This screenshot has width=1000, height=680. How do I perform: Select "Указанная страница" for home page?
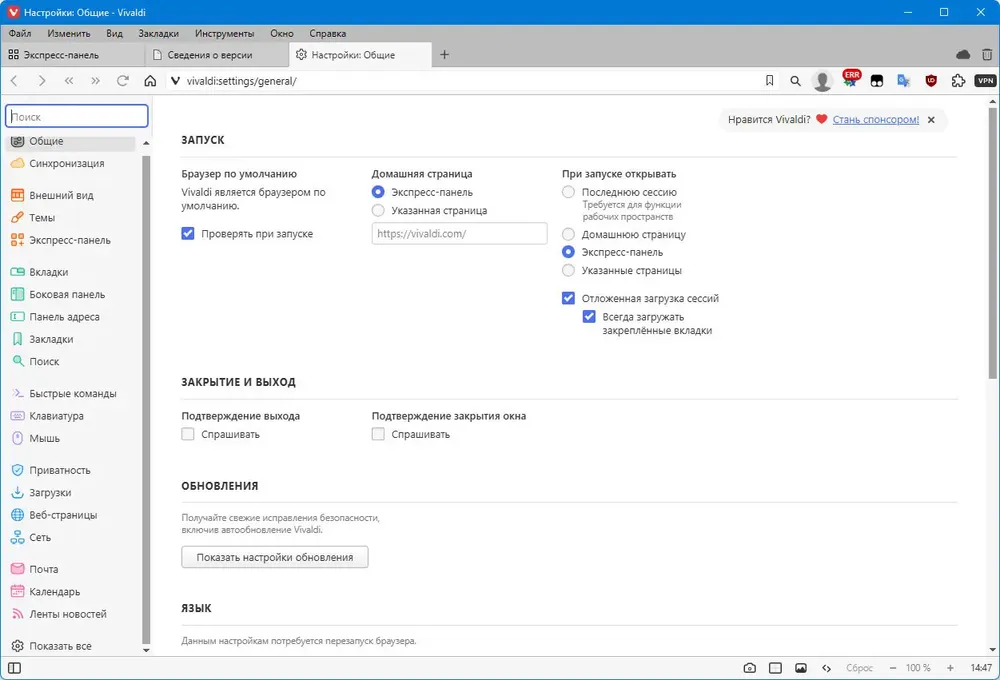[378, 211]
